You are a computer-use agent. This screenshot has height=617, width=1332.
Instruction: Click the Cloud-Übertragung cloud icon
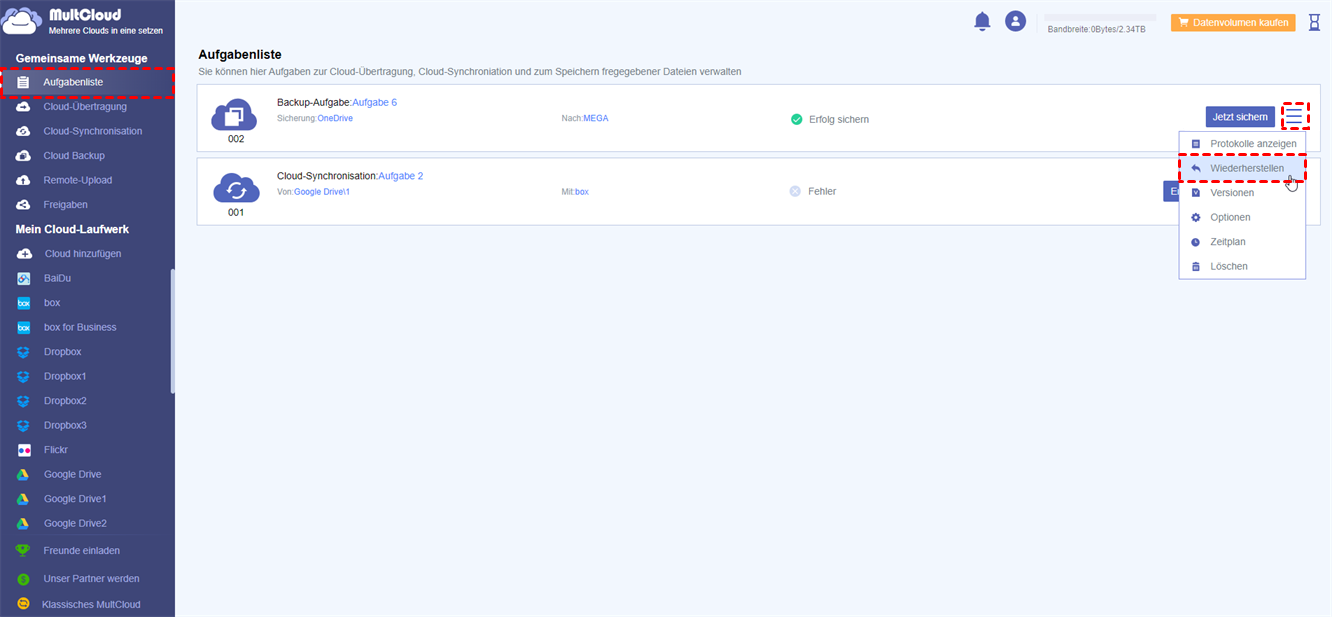[23, 107]
